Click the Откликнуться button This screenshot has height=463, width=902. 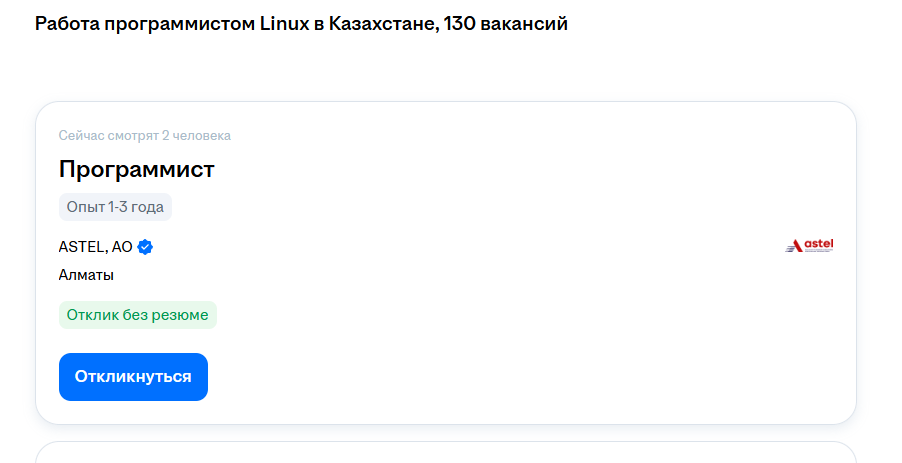tap(133, 377)
